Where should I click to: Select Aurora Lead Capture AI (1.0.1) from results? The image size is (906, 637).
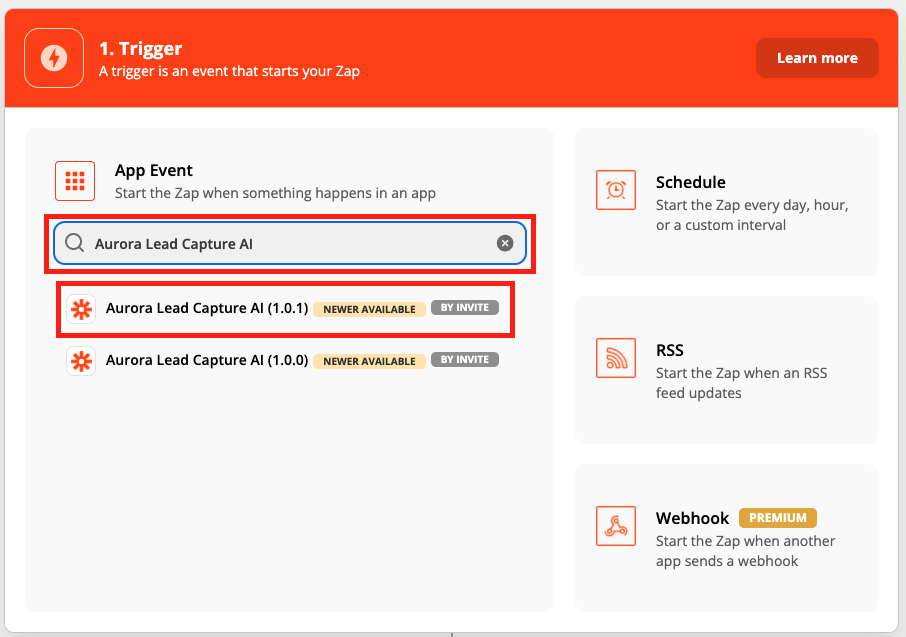click(207, 308)
